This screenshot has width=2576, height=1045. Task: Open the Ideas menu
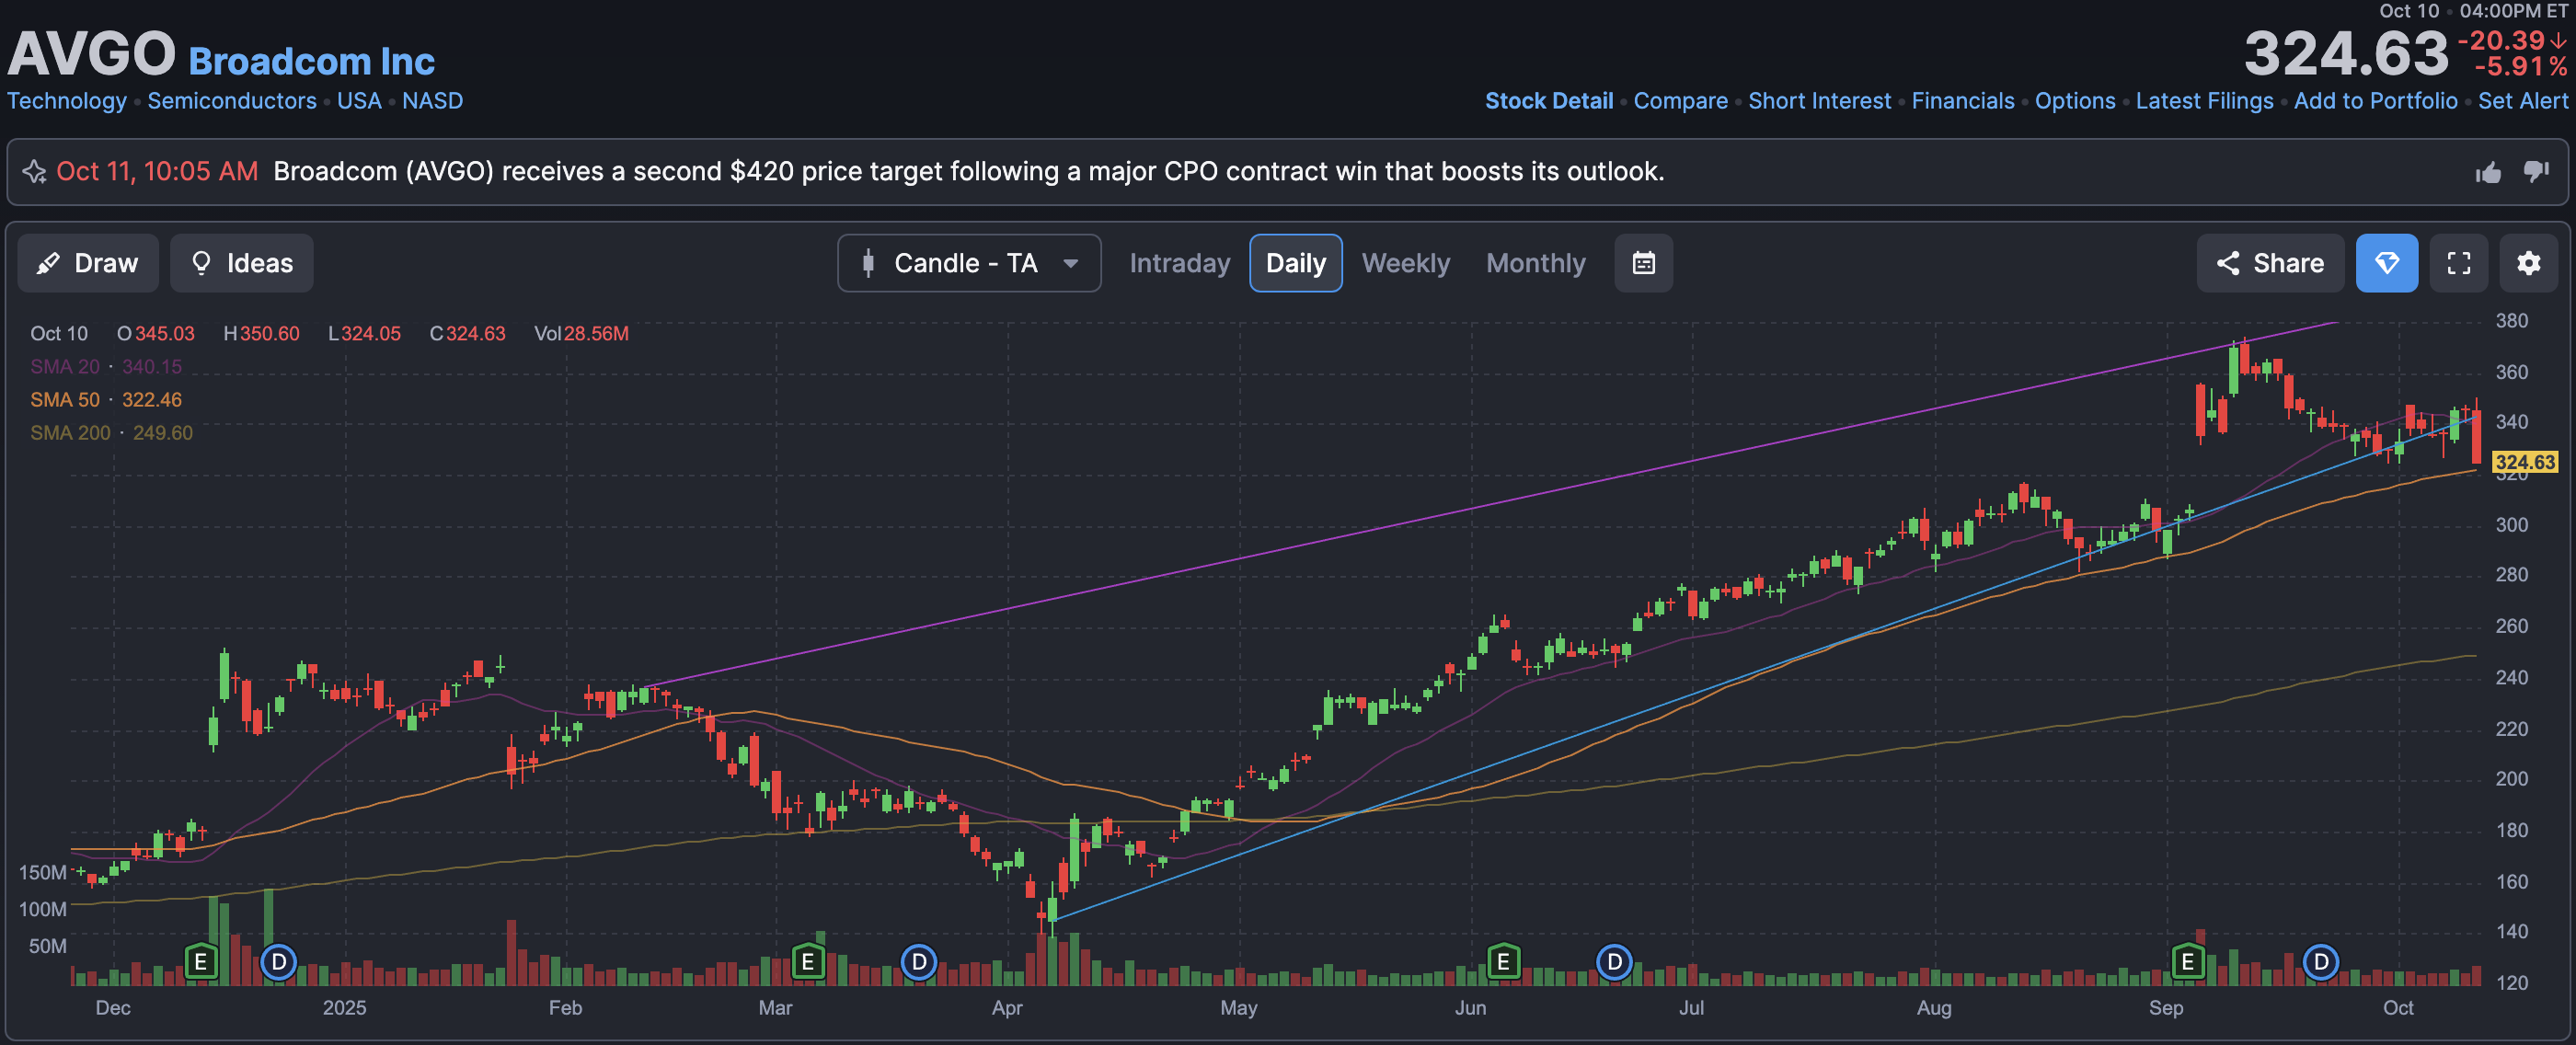[242, 263]
